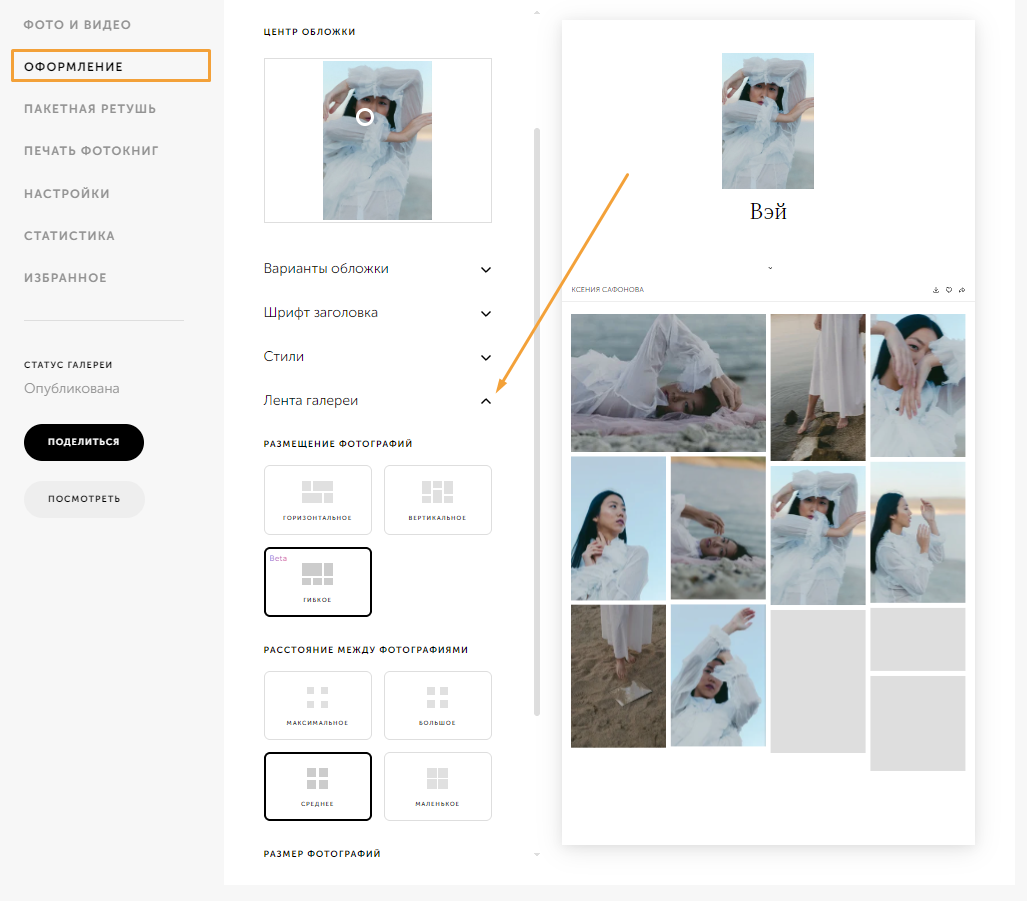Click the Ксения Сафонова author name

608,289
